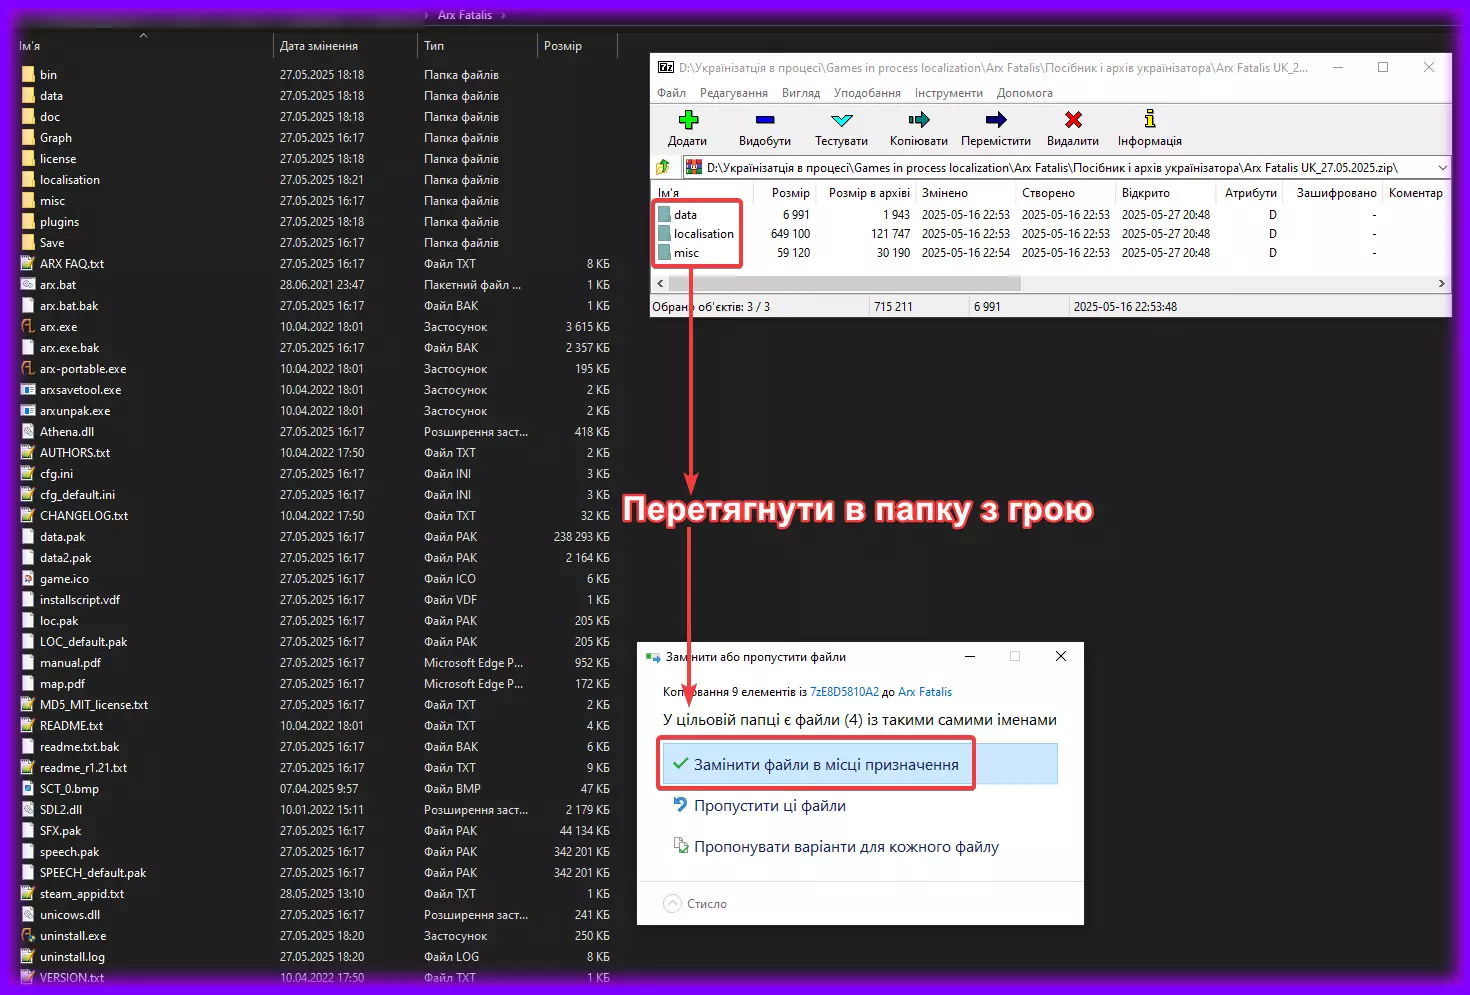This screenshot has height=995, width=1470.
Task: Click the Додати (Add) green plus icon in 7-Zip
Action: [688, 120]
